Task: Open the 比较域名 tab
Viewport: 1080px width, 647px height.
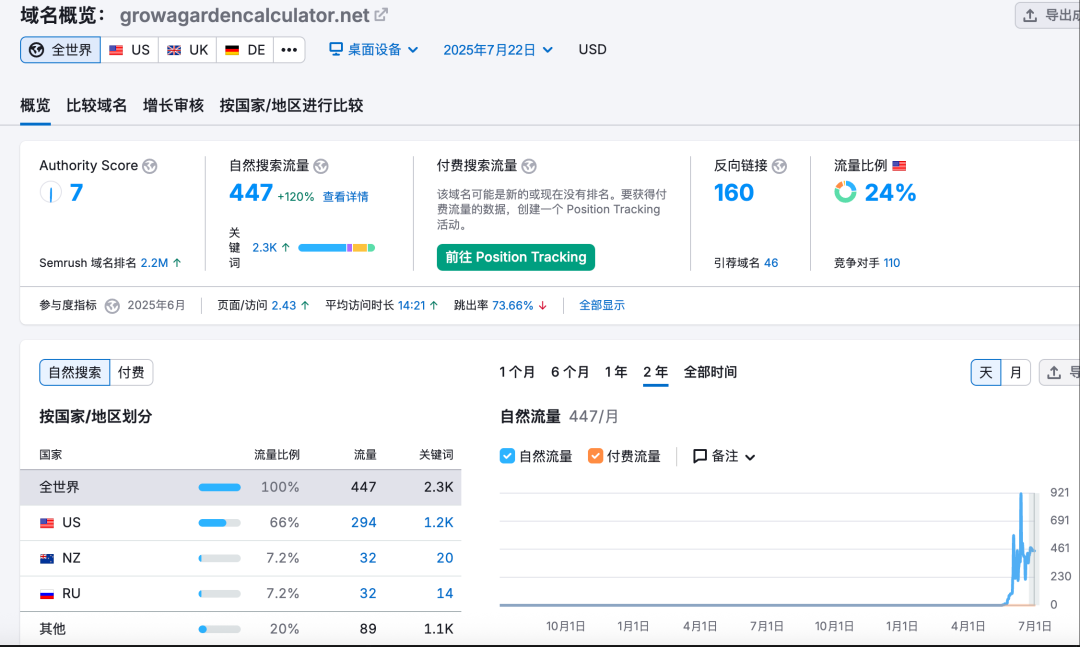Action: (x=96, y=105)
